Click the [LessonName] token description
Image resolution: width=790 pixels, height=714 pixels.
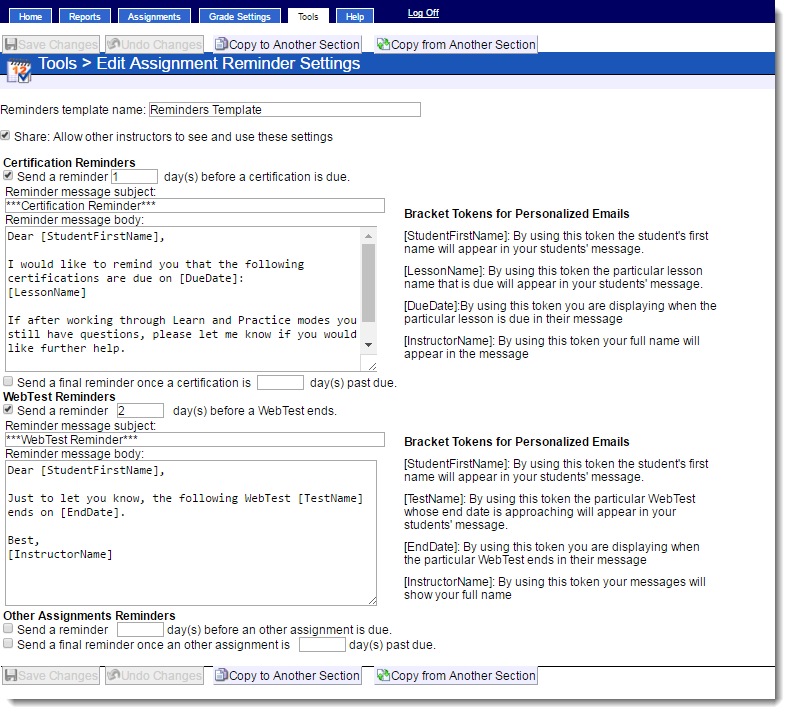coord(553,277)
